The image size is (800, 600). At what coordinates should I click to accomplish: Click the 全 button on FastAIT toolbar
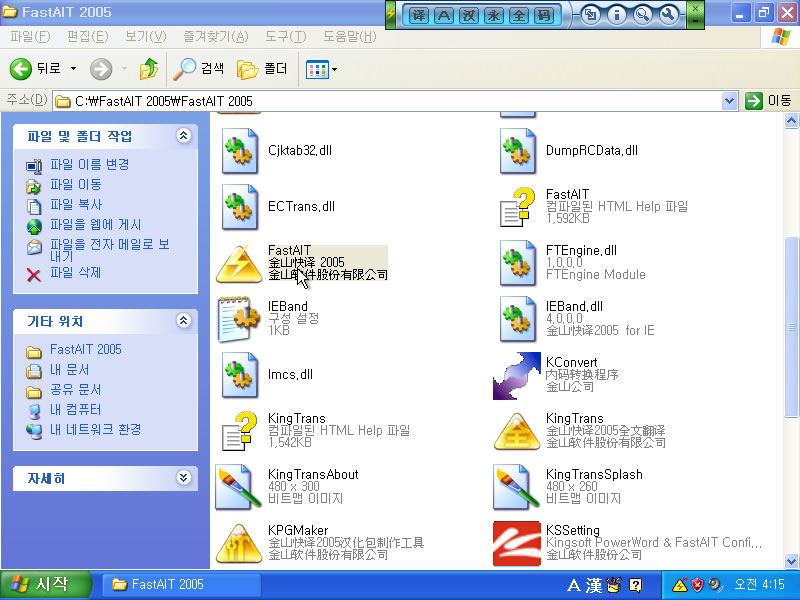[518, 15]
